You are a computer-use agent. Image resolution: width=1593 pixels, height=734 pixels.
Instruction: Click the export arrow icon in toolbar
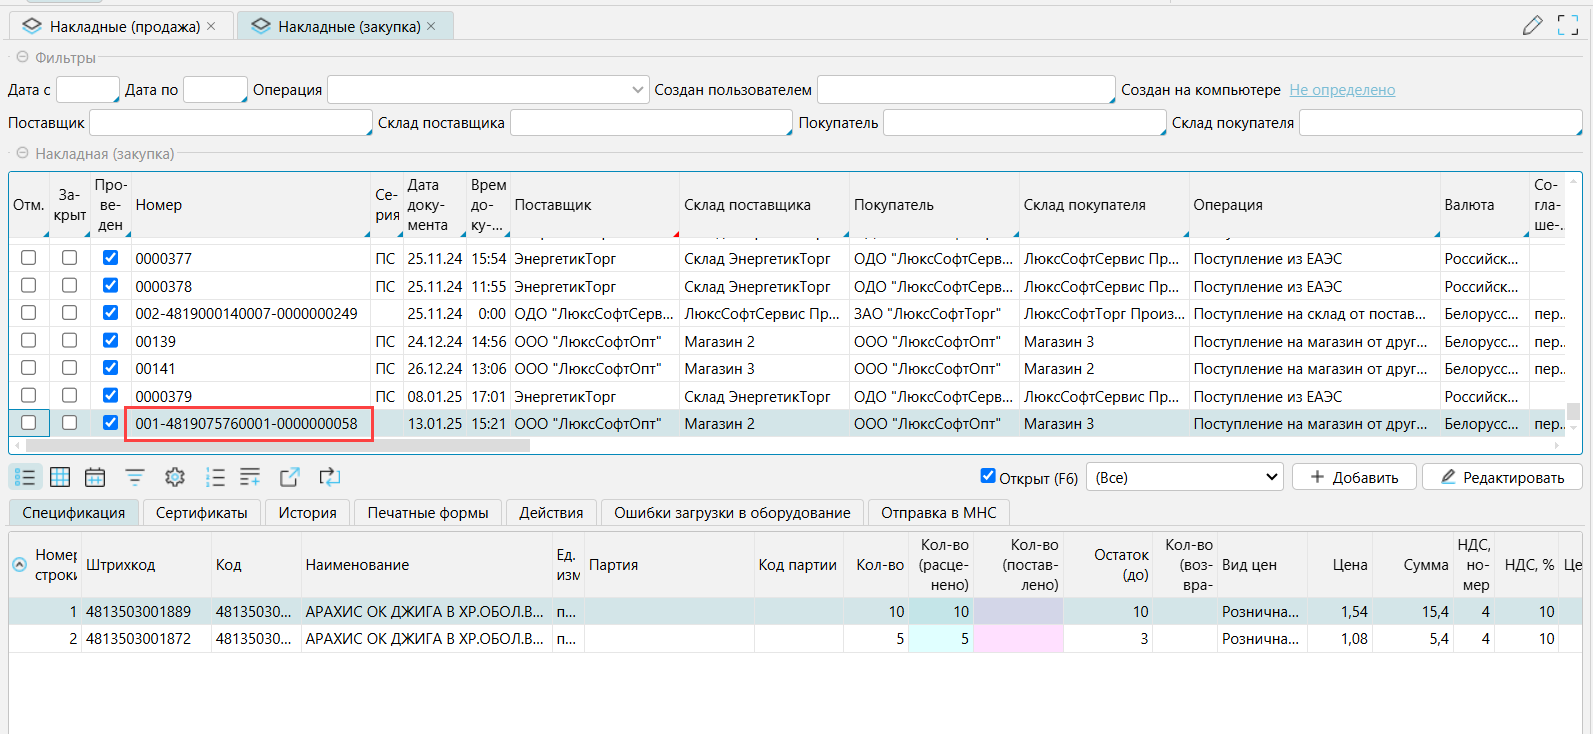[x=290, y=478]
